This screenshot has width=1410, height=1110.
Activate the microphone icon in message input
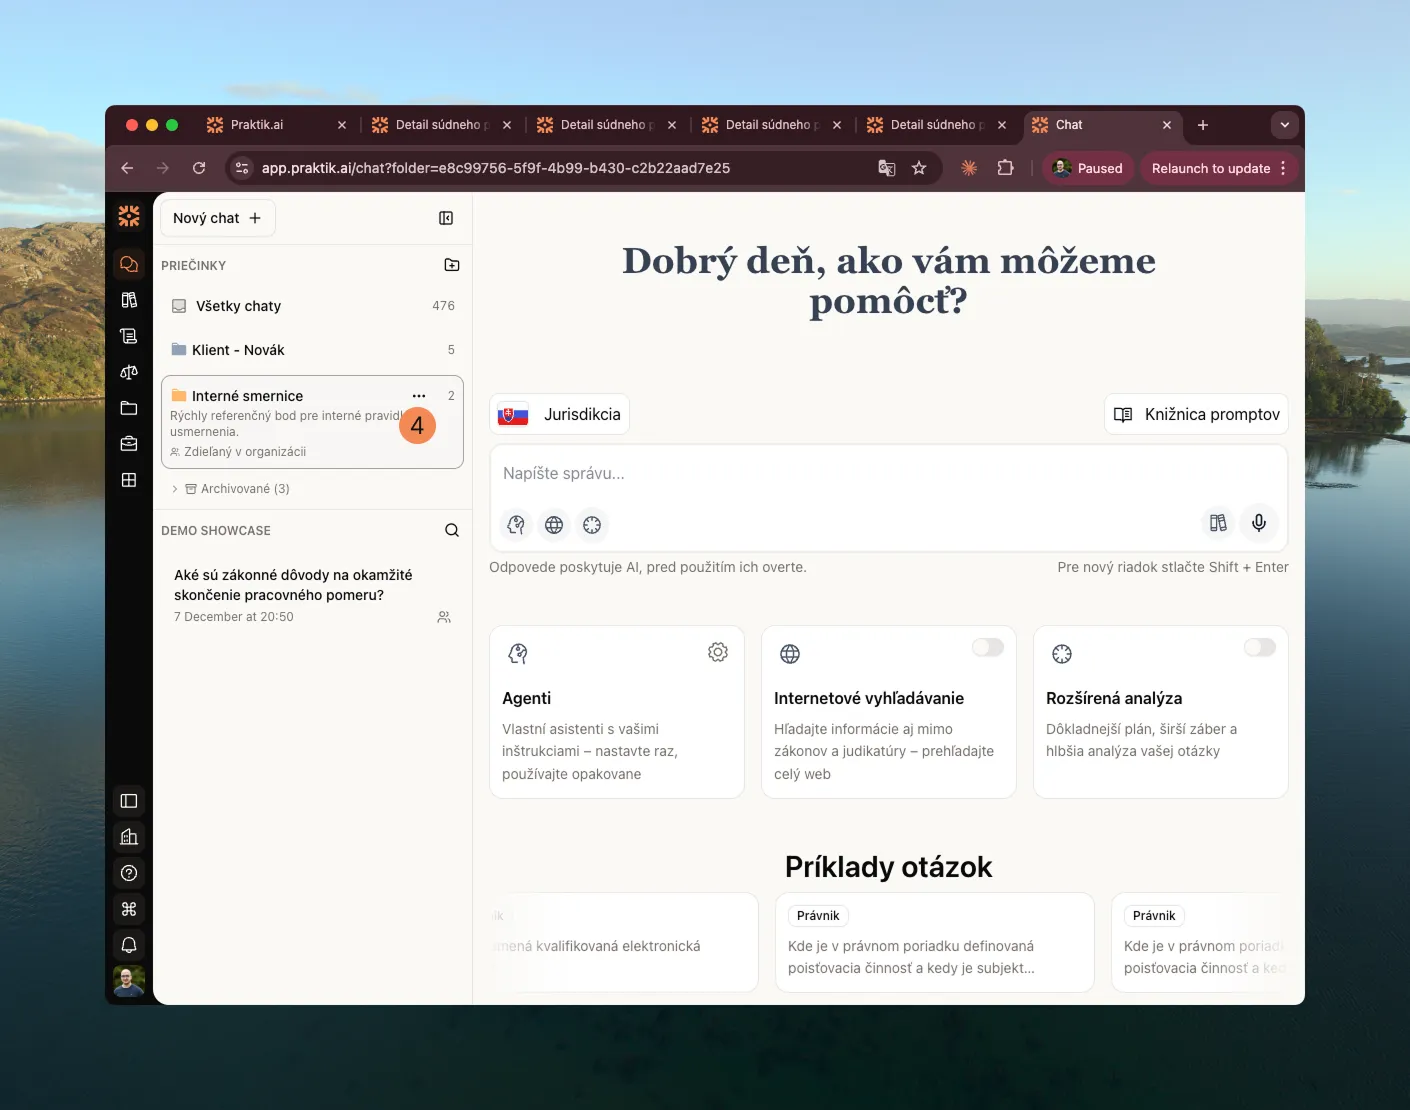pyautogui.click(x=1258, y=523)
